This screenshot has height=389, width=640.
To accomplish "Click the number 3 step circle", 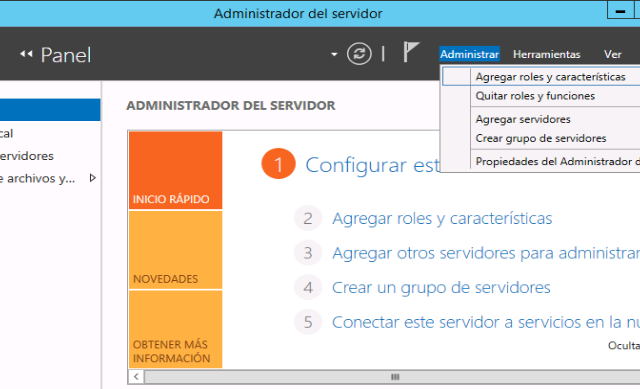I will 308,253.
